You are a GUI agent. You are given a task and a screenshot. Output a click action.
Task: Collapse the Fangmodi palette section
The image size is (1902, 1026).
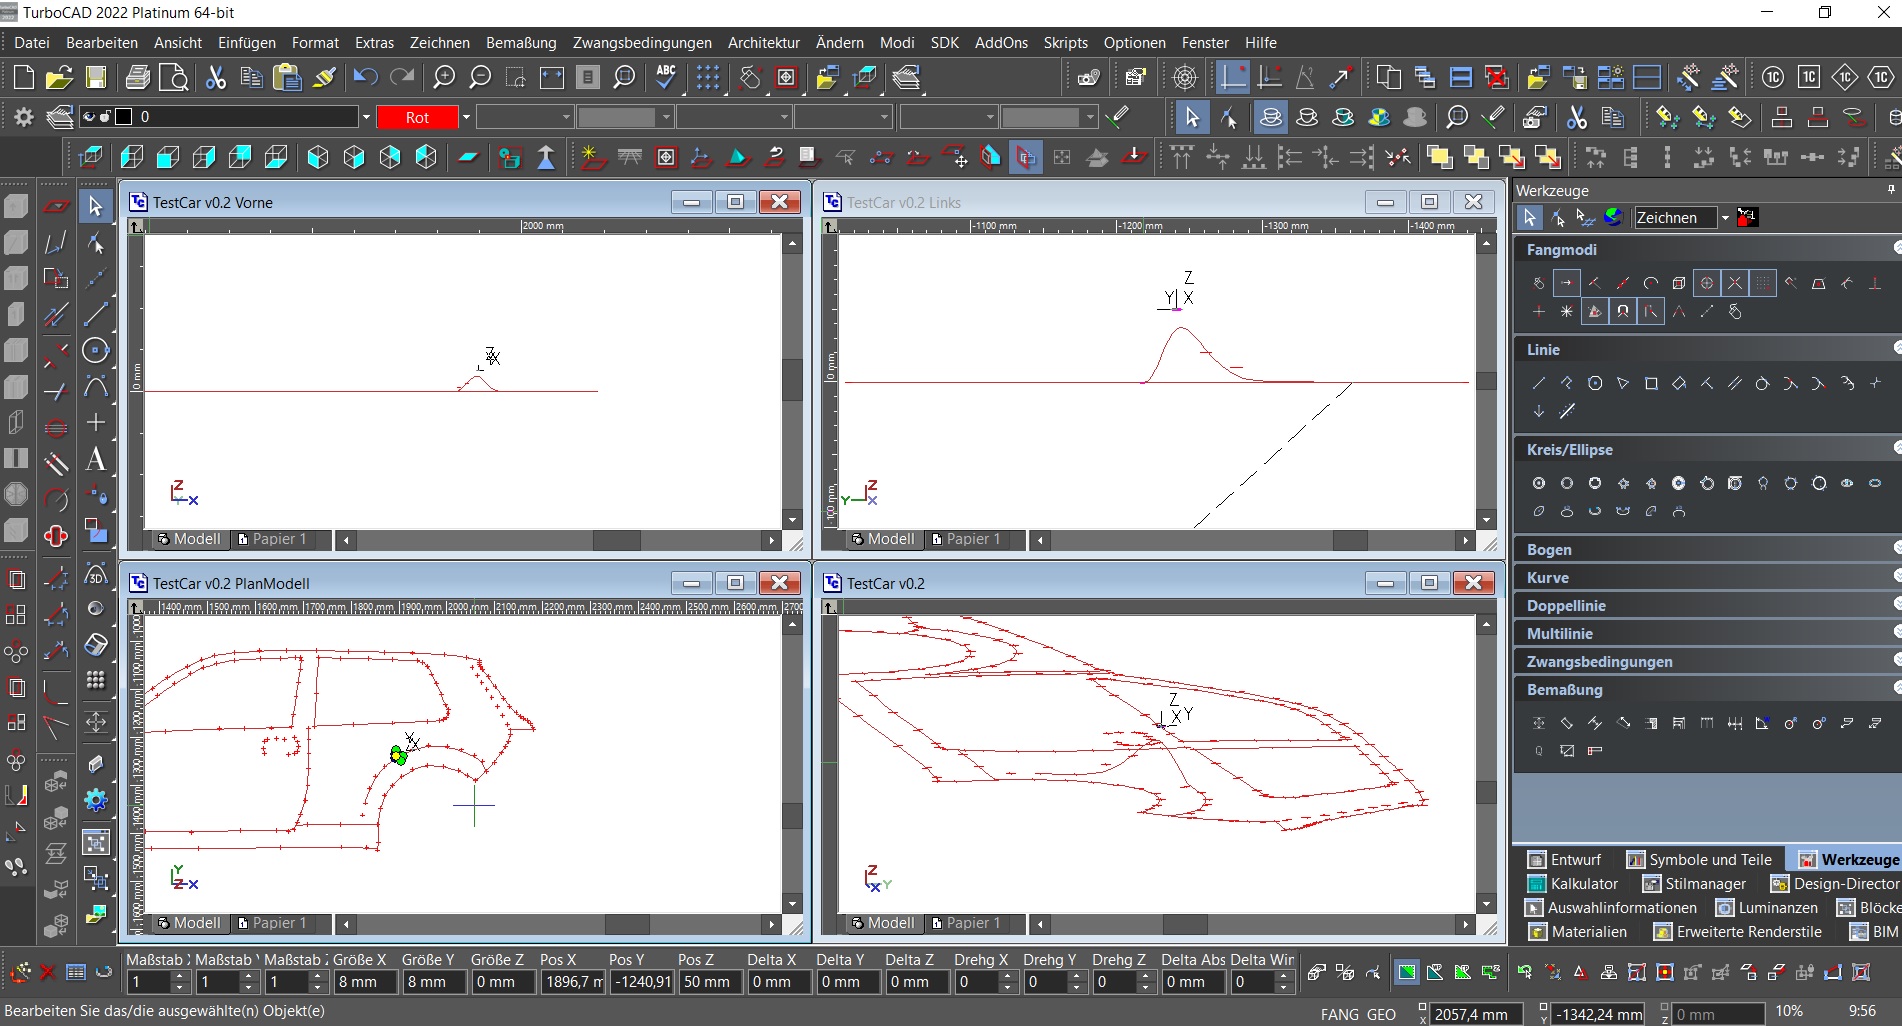[x=1896, y=248]
